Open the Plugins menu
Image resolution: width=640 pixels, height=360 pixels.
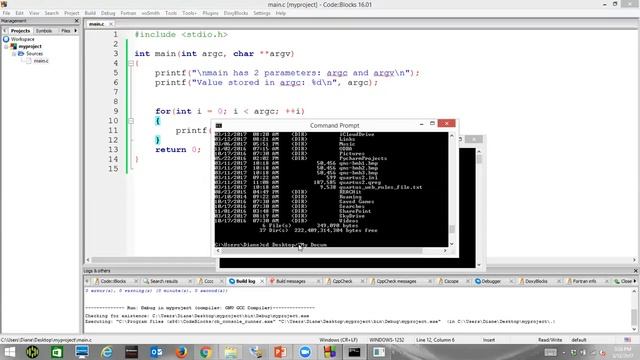(210, 13)
